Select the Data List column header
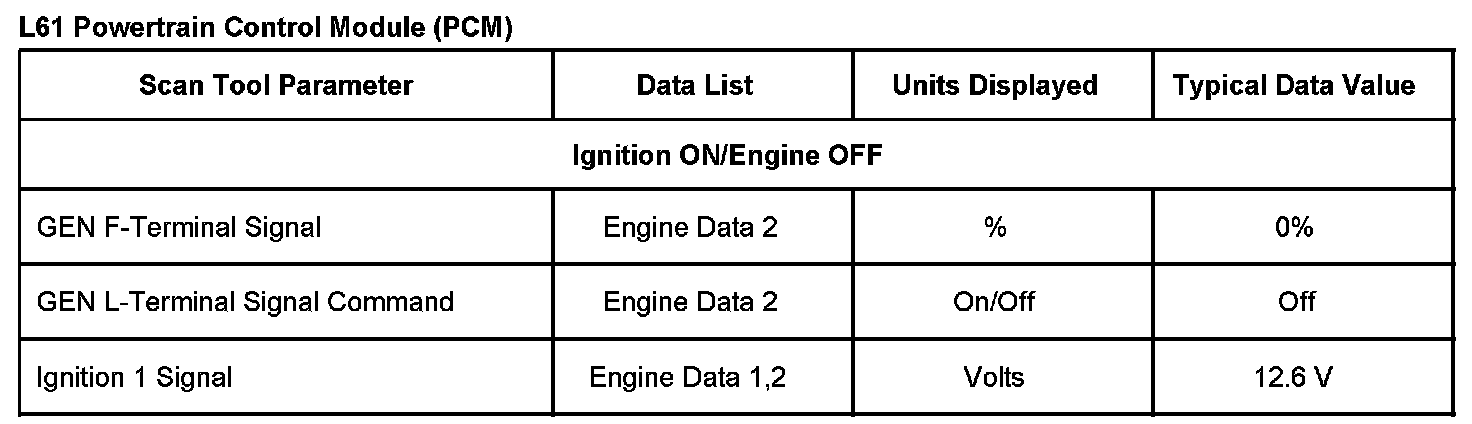 pyautogui.click(x=695, y=86)
